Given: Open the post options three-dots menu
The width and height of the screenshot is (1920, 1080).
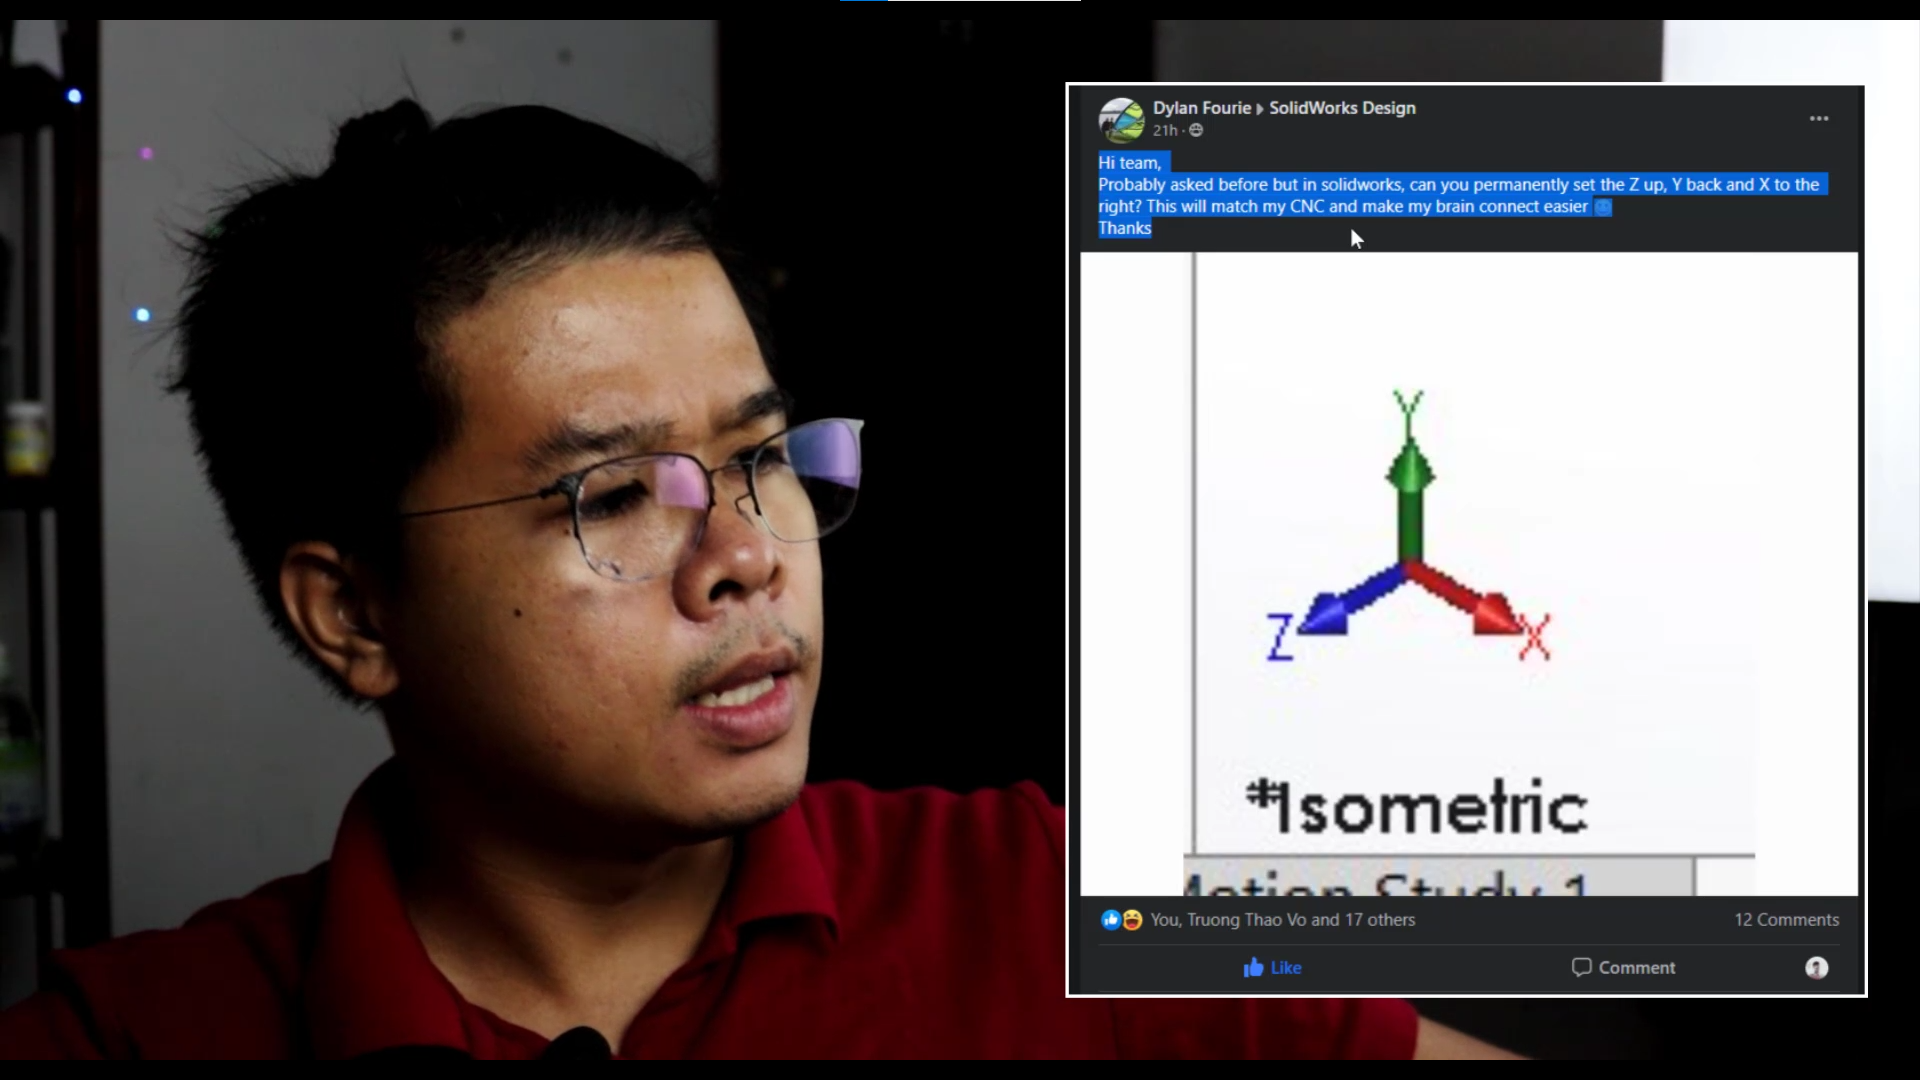Looking at the screenshot, I should click(1818, 119).
